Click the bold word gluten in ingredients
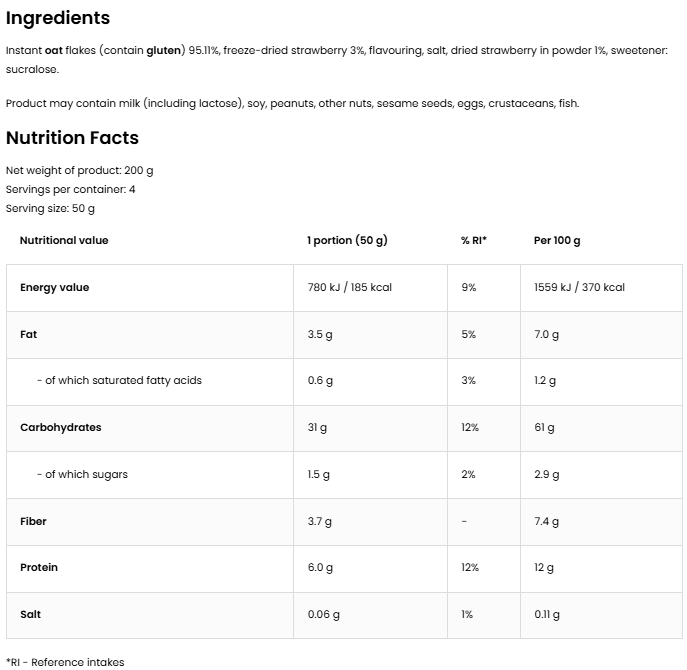 tap(164, 51)
